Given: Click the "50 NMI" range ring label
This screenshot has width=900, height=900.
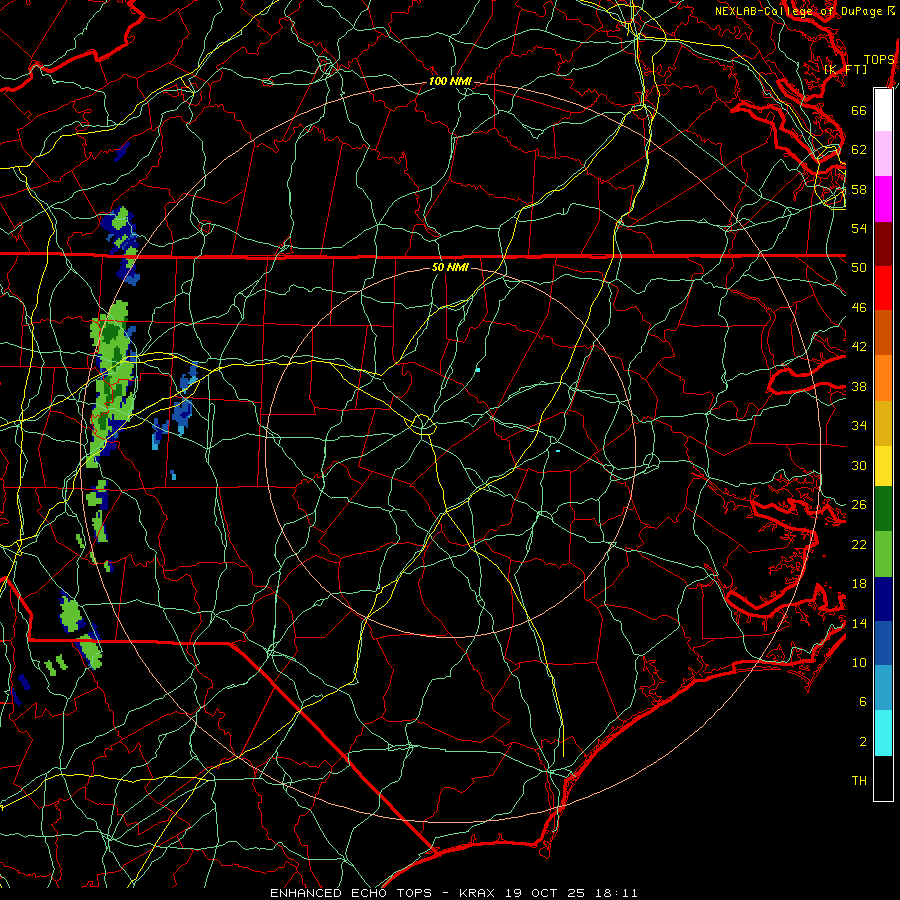Looking at the screenshot, I should tap(450, 267).
